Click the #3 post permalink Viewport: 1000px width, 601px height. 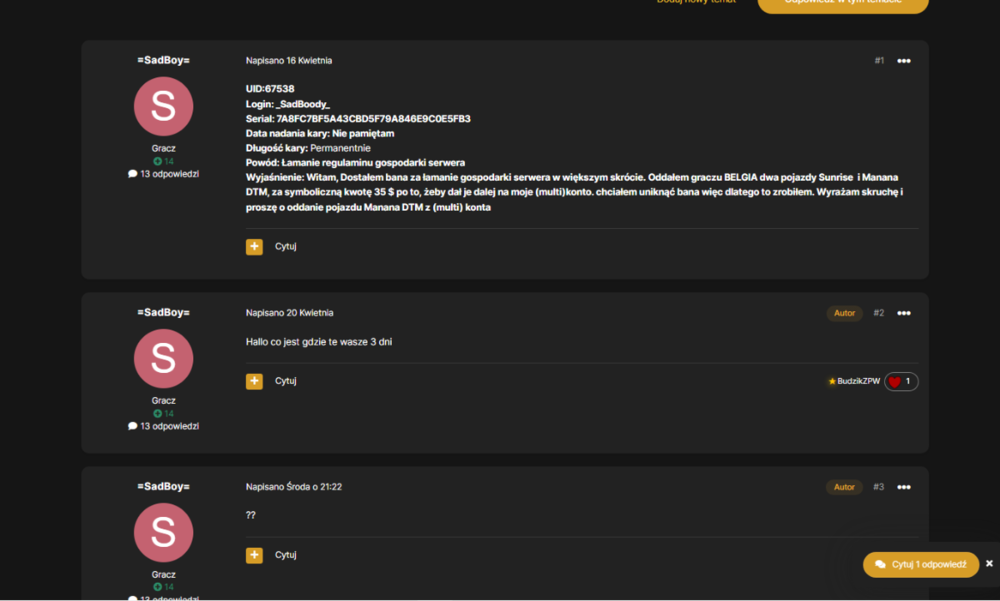click(879, 487)
